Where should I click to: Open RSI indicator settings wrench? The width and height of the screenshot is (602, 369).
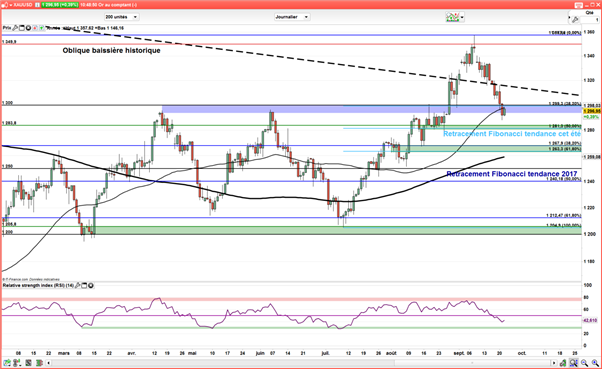point(78,285)
